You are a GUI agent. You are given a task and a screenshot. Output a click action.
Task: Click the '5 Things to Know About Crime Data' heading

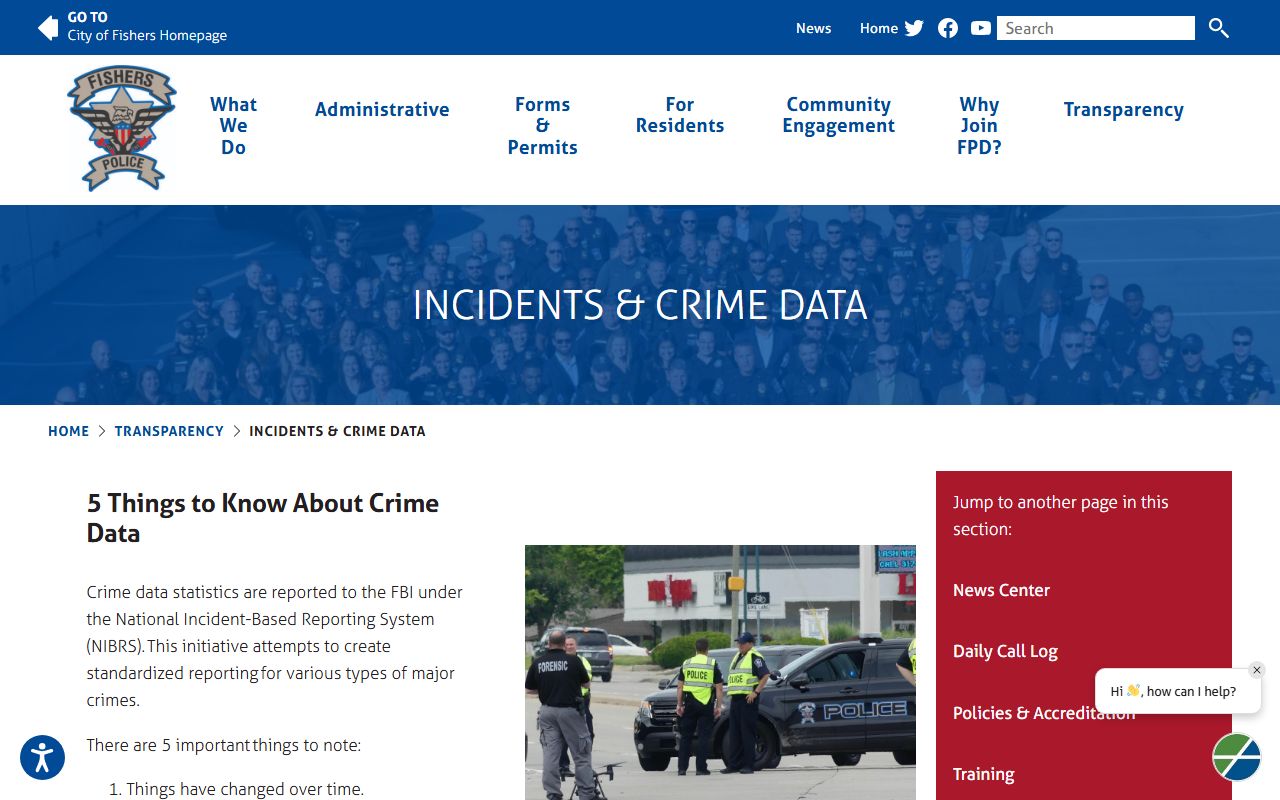(x=263, y=518)
